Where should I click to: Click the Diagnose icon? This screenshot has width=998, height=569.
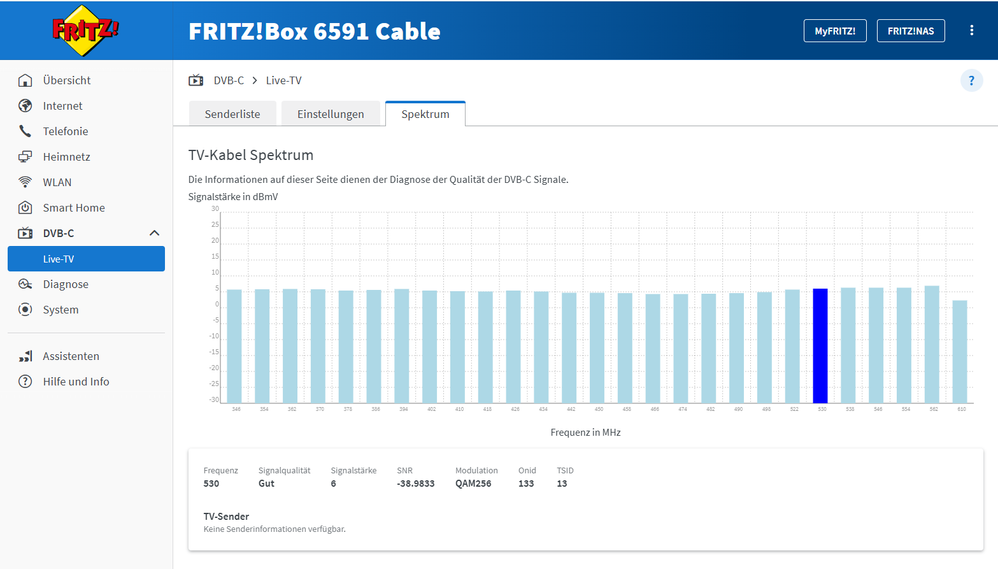pos(25,284)
